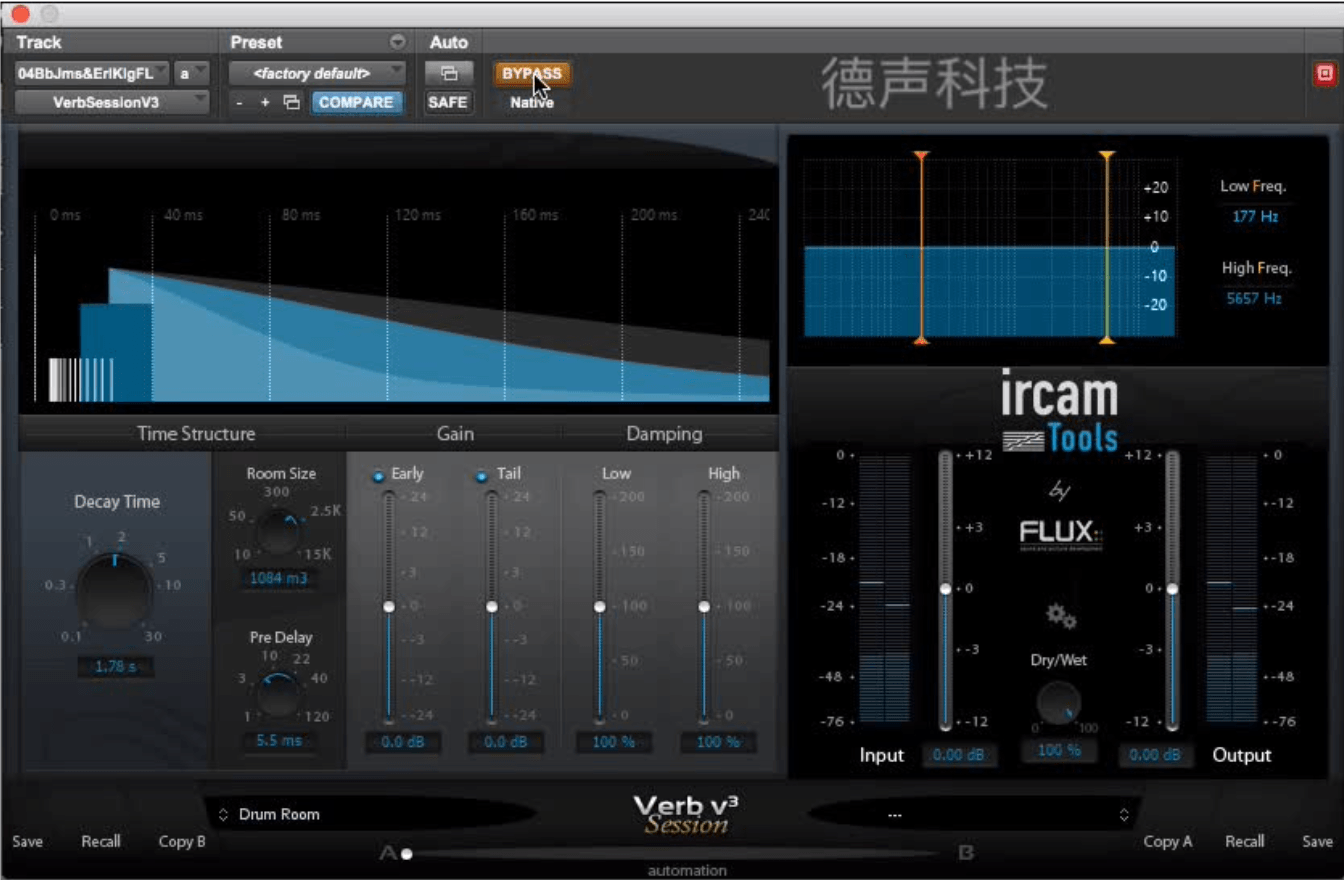
Task: Click the automation label below morph slider
Action: click(x=687, y=870)
